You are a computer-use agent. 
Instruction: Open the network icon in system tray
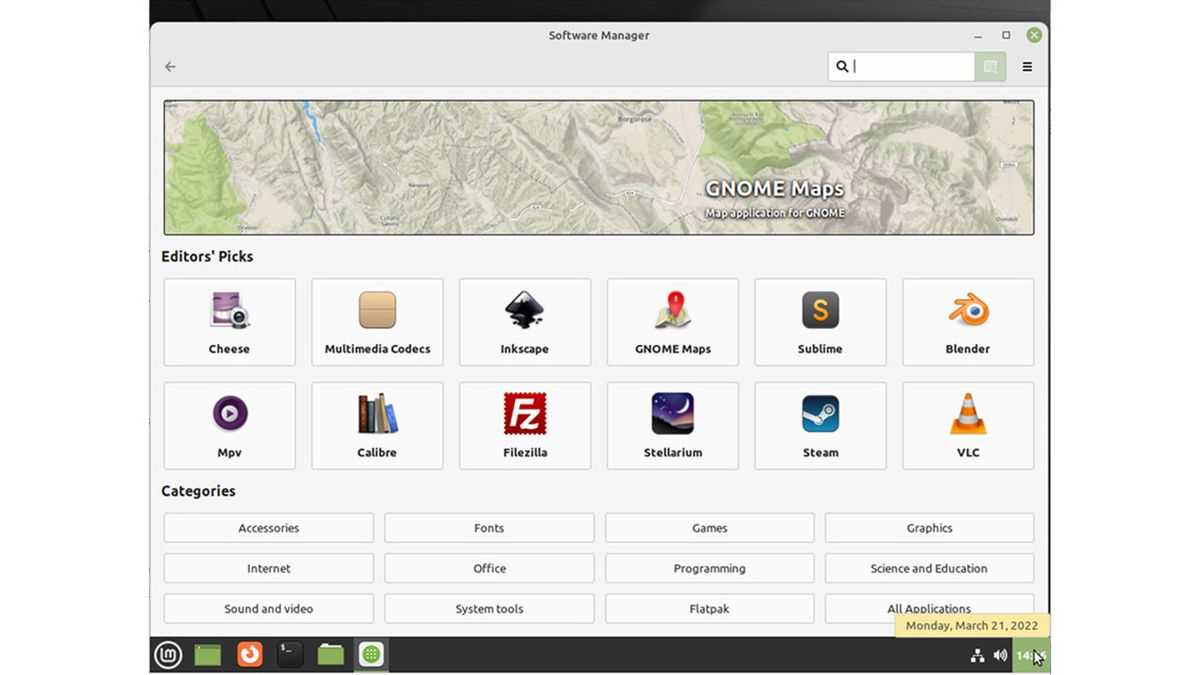tap(977, 656)
